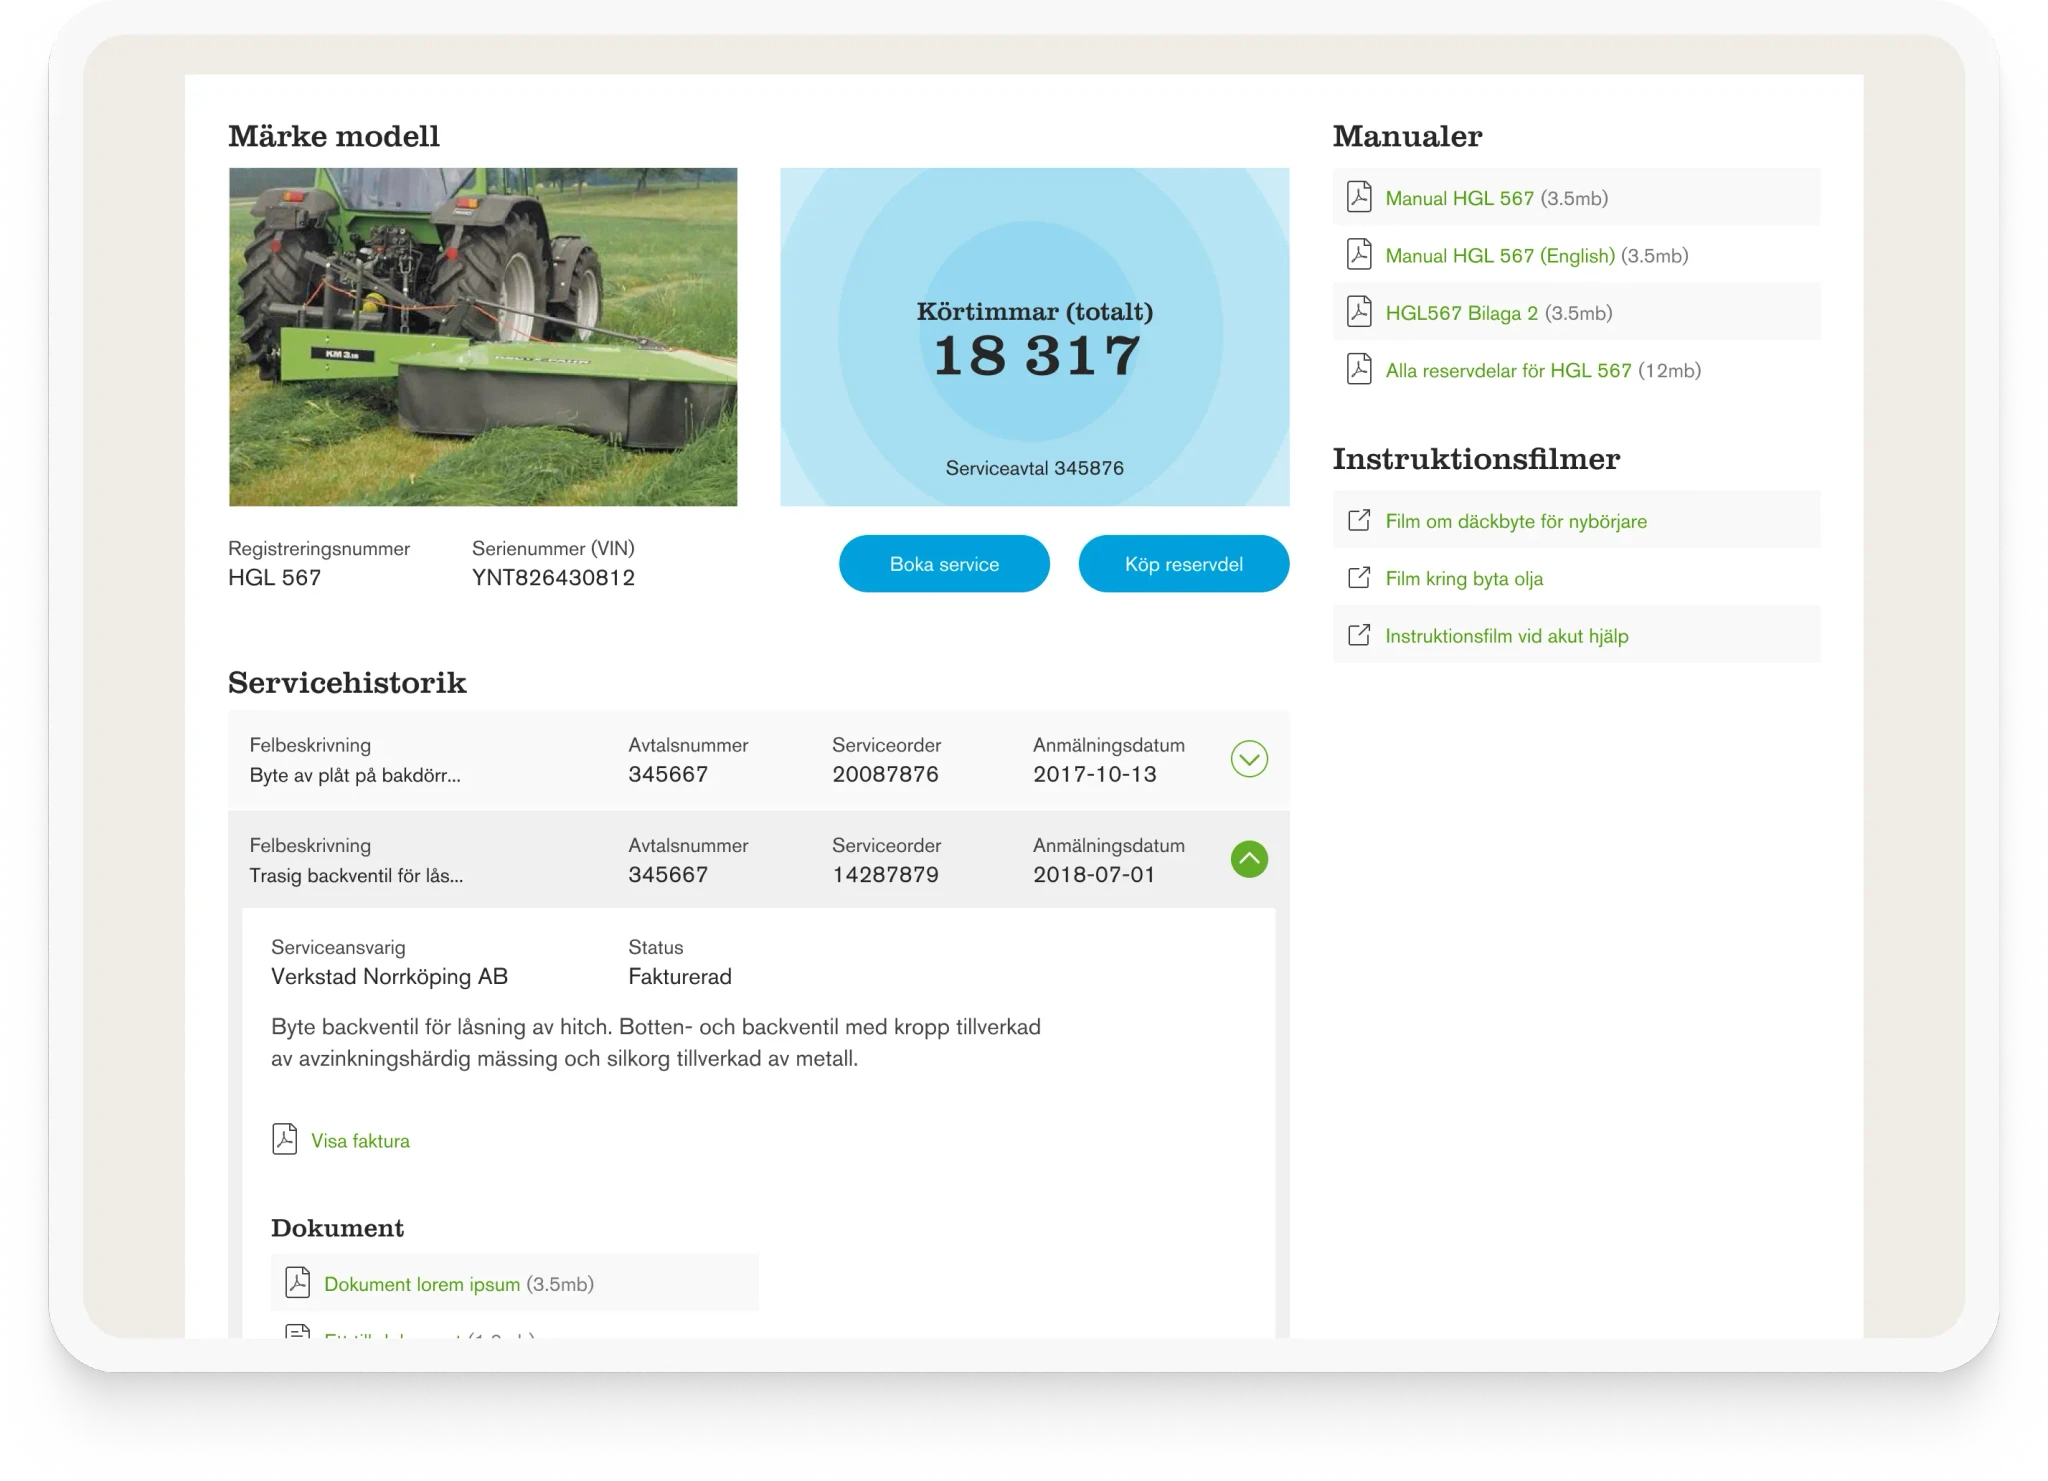Click external link icon for byta olja film
Screen dimensions: 2048x1481
[1358, 578]
